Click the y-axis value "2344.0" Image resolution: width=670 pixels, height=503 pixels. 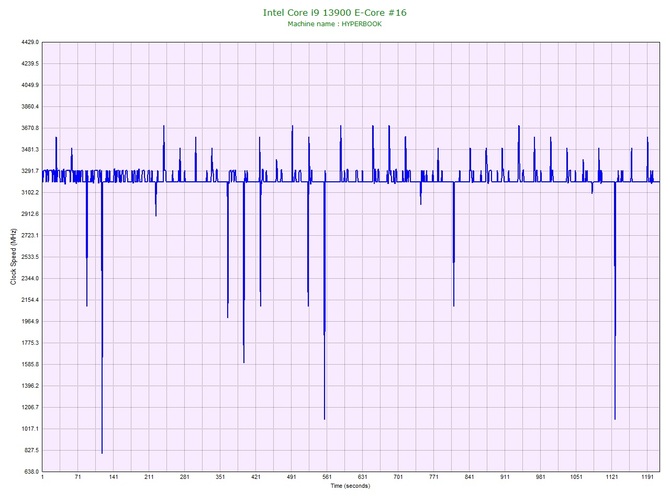click(30, 278)
